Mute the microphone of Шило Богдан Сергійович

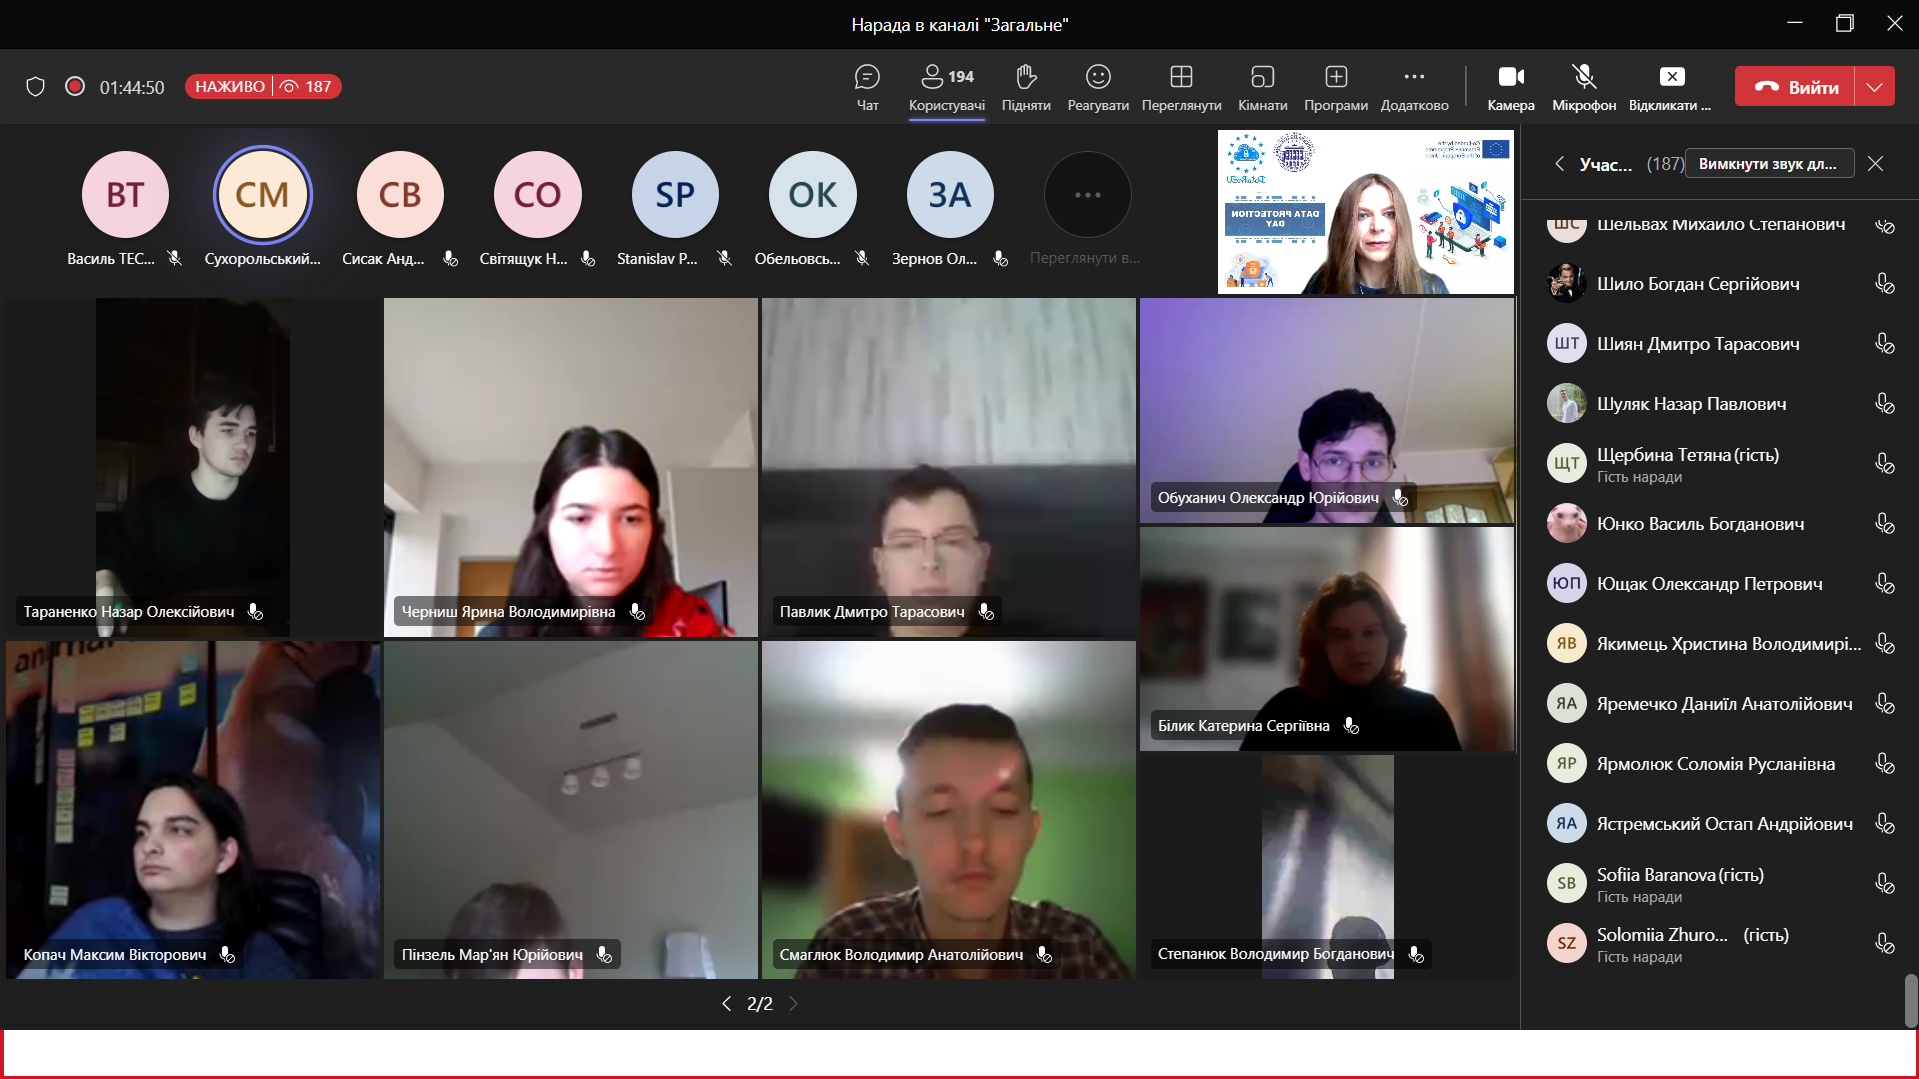[1884, 284]
